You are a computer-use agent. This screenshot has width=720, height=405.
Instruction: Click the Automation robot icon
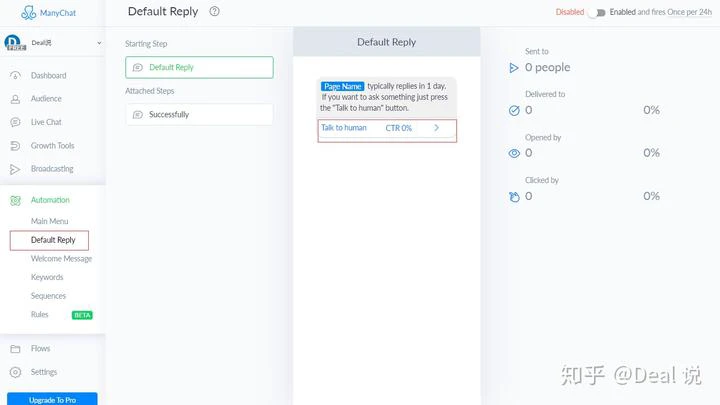tap(15, 200)
